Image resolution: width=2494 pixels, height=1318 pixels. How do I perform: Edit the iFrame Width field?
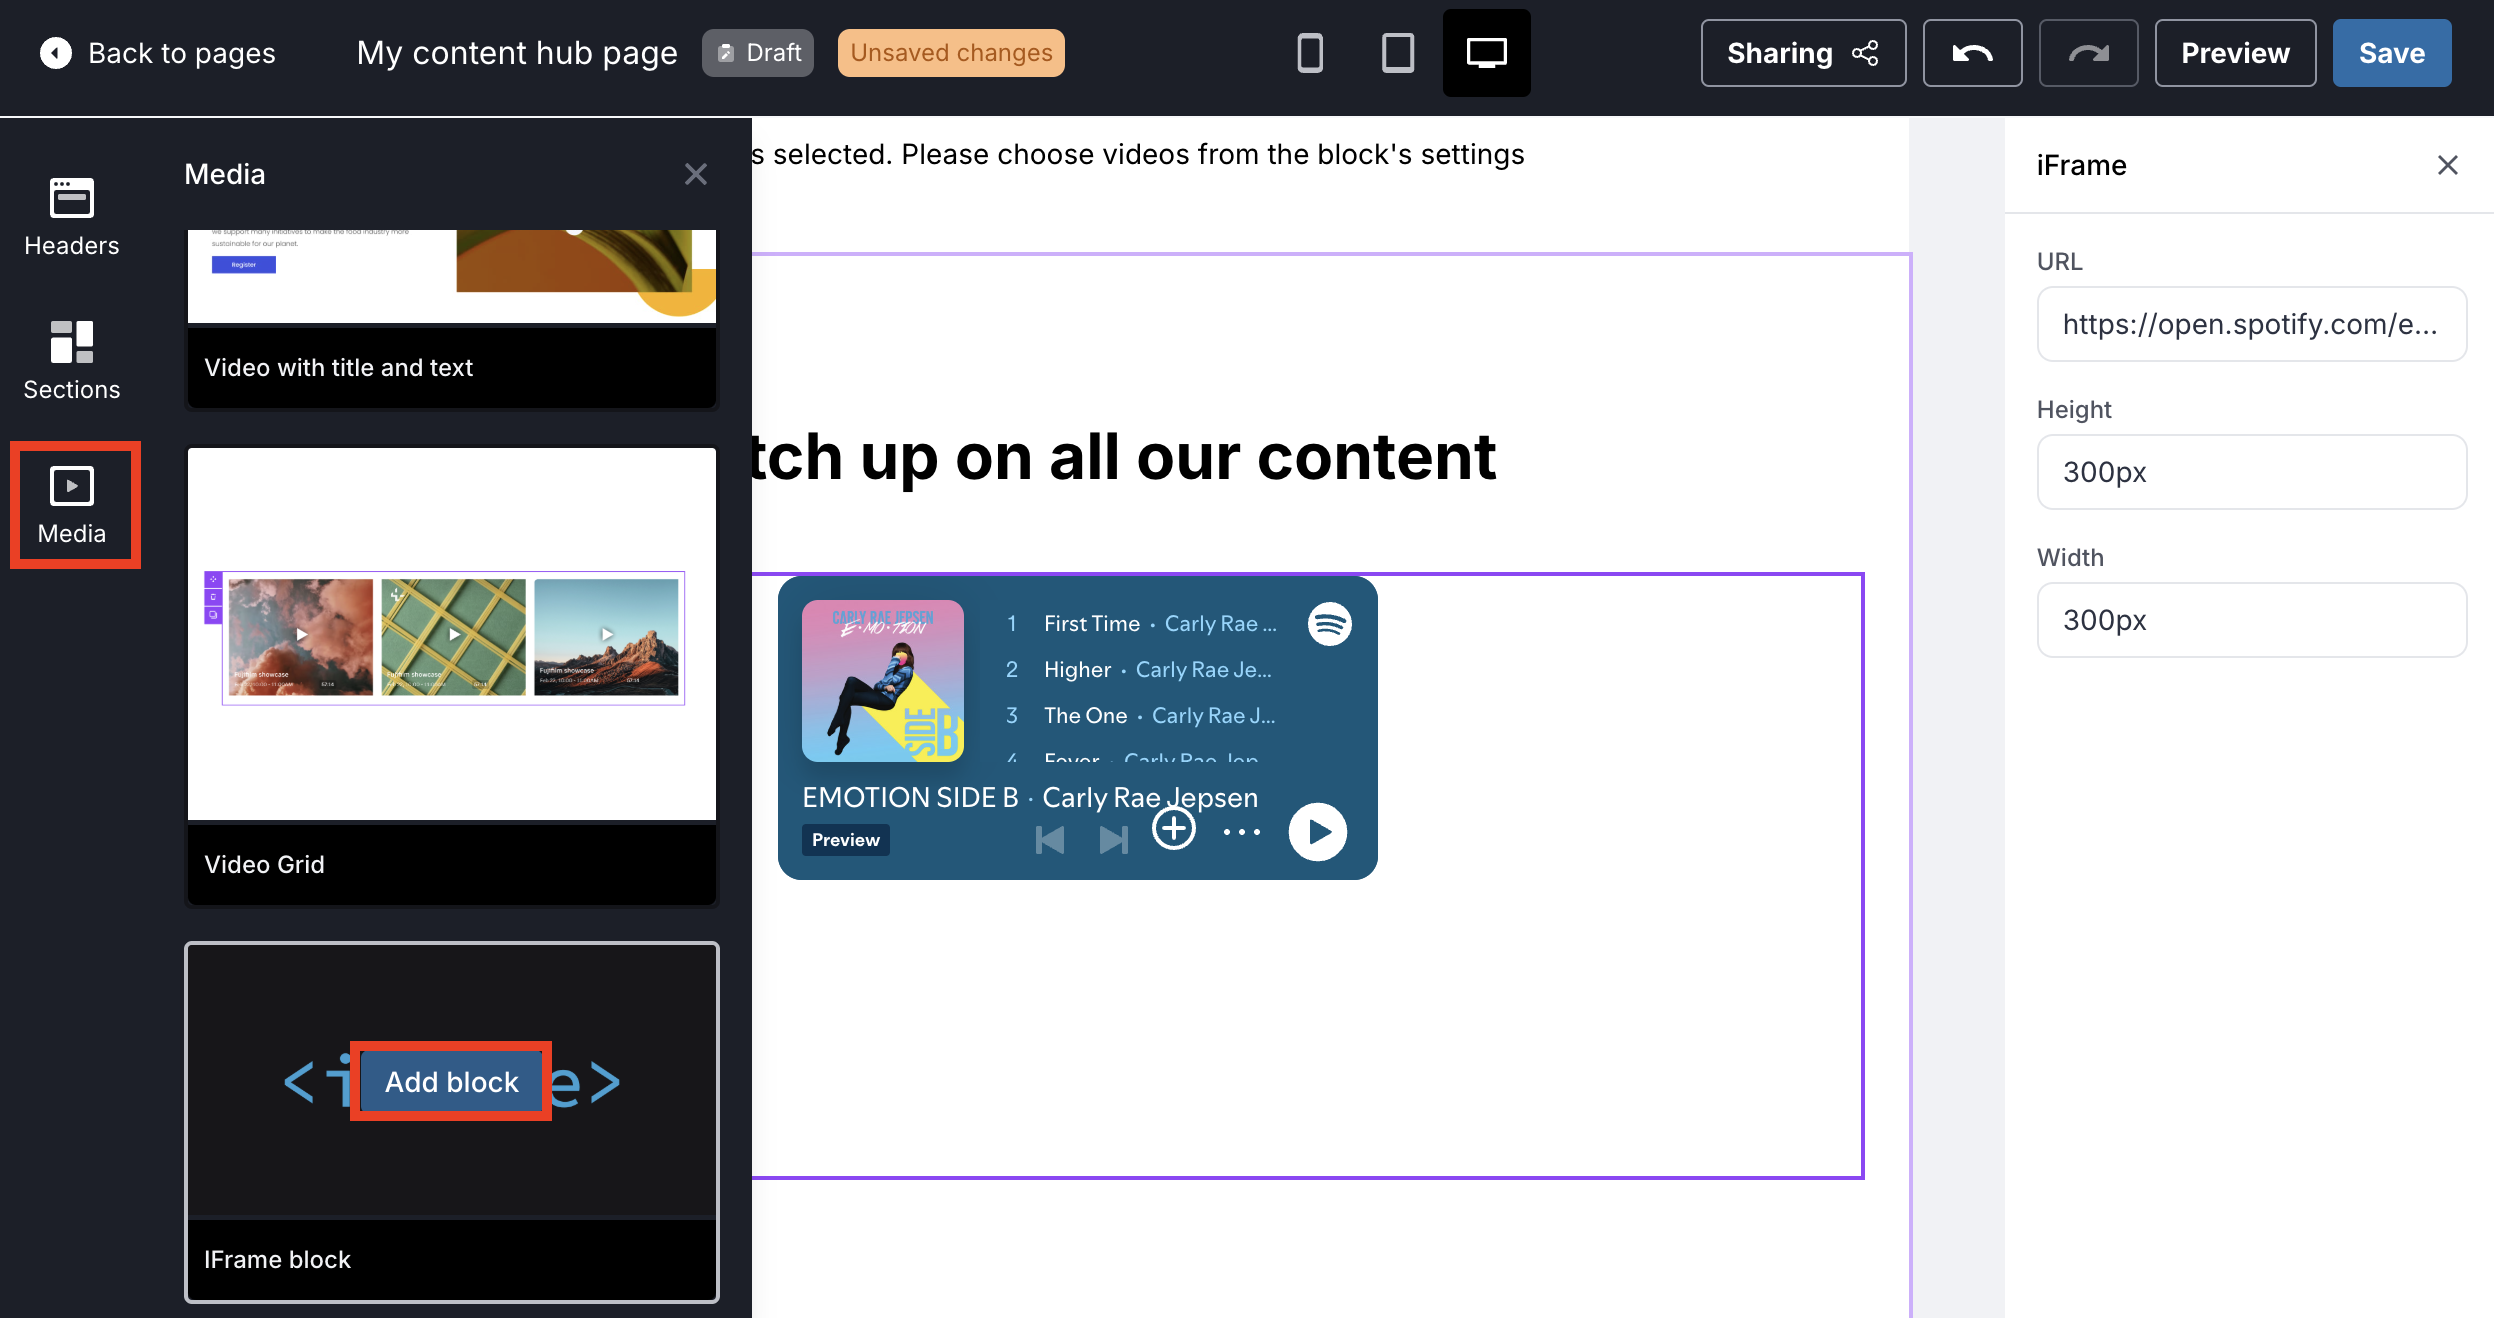[2251, 620]
